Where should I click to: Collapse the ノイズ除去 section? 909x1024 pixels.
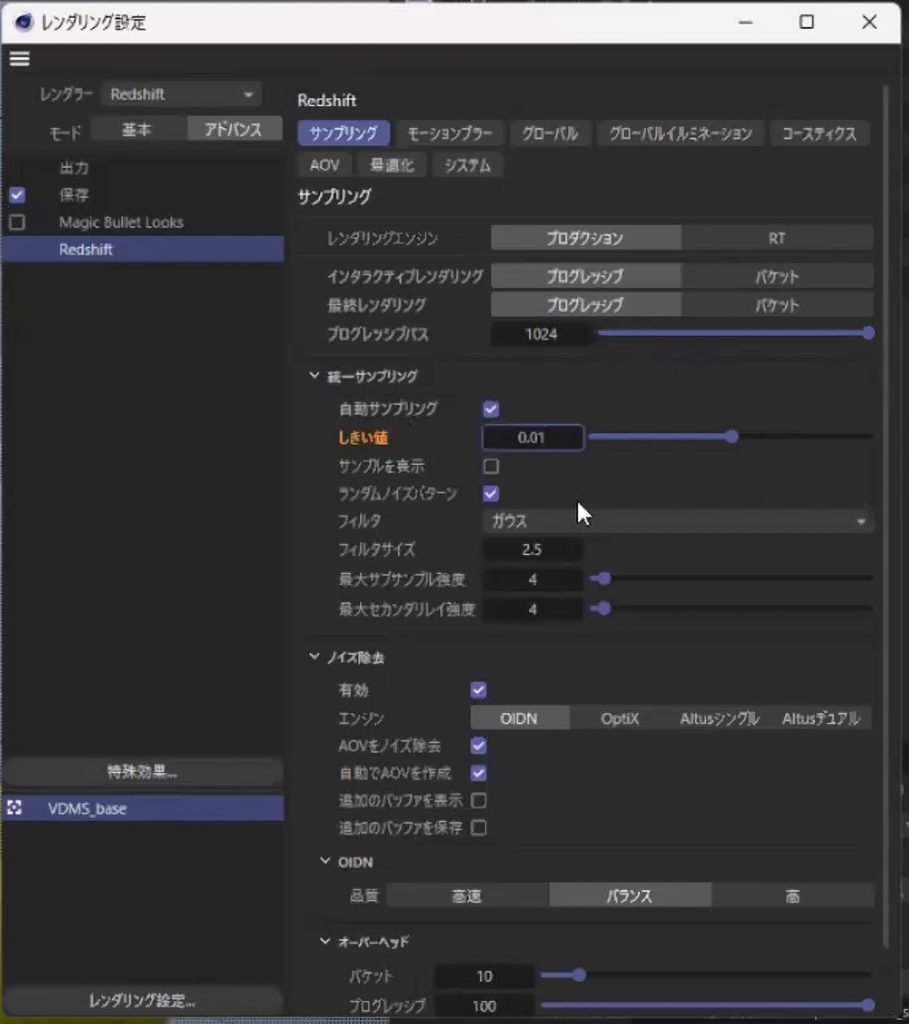314,657
